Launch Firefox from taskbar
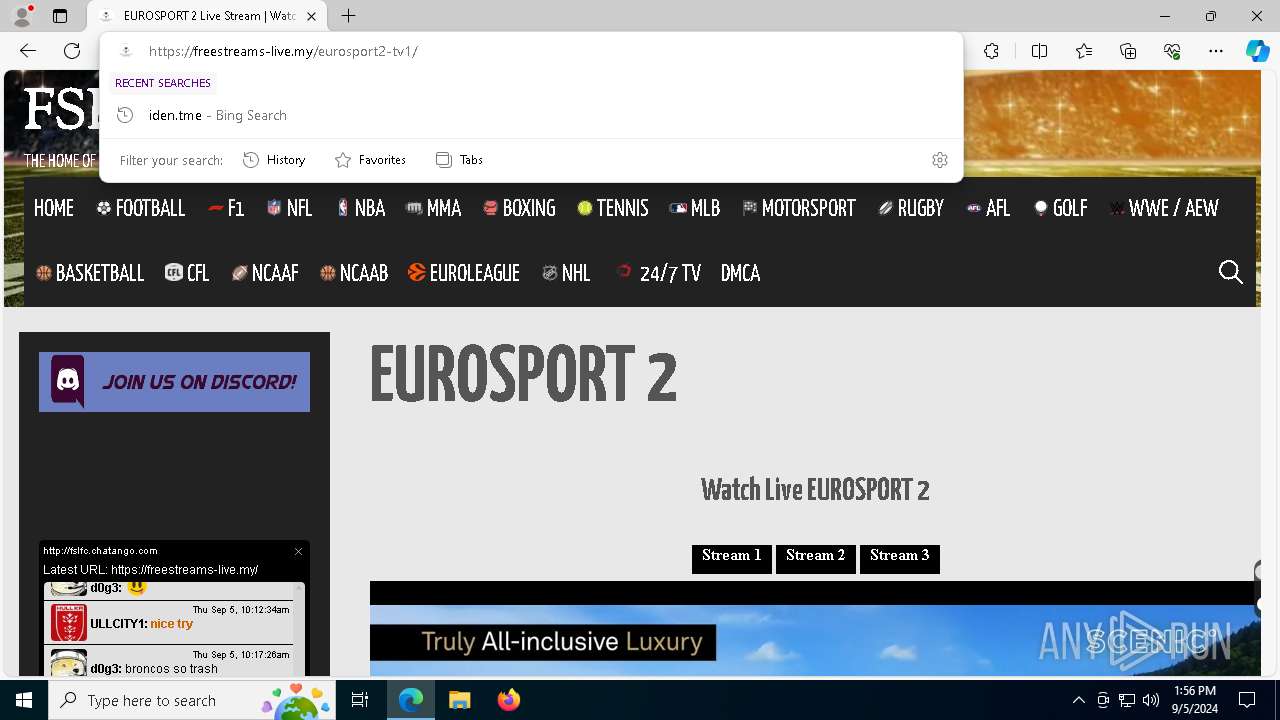 pos(508,700)
